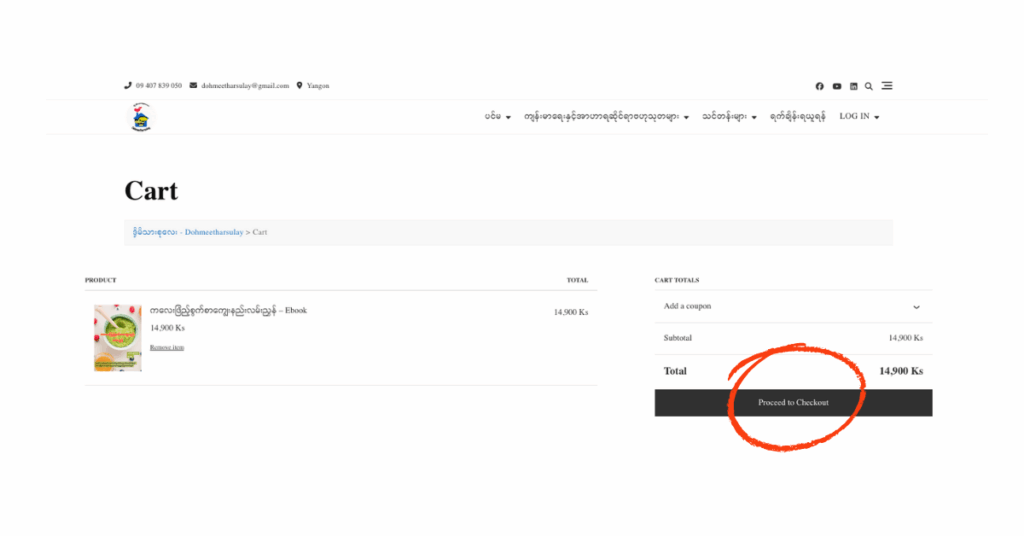Expand the ပင်မ menu dropdown
The image size is (1024, 536).
[x=497, y=117]
